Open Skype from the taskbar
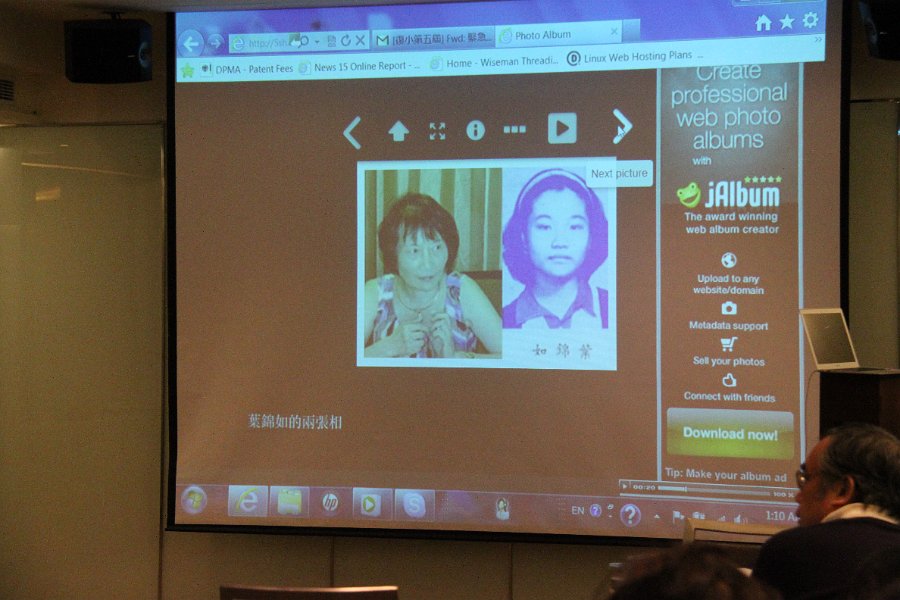900x600 pixels. click(x=413, y=504)
